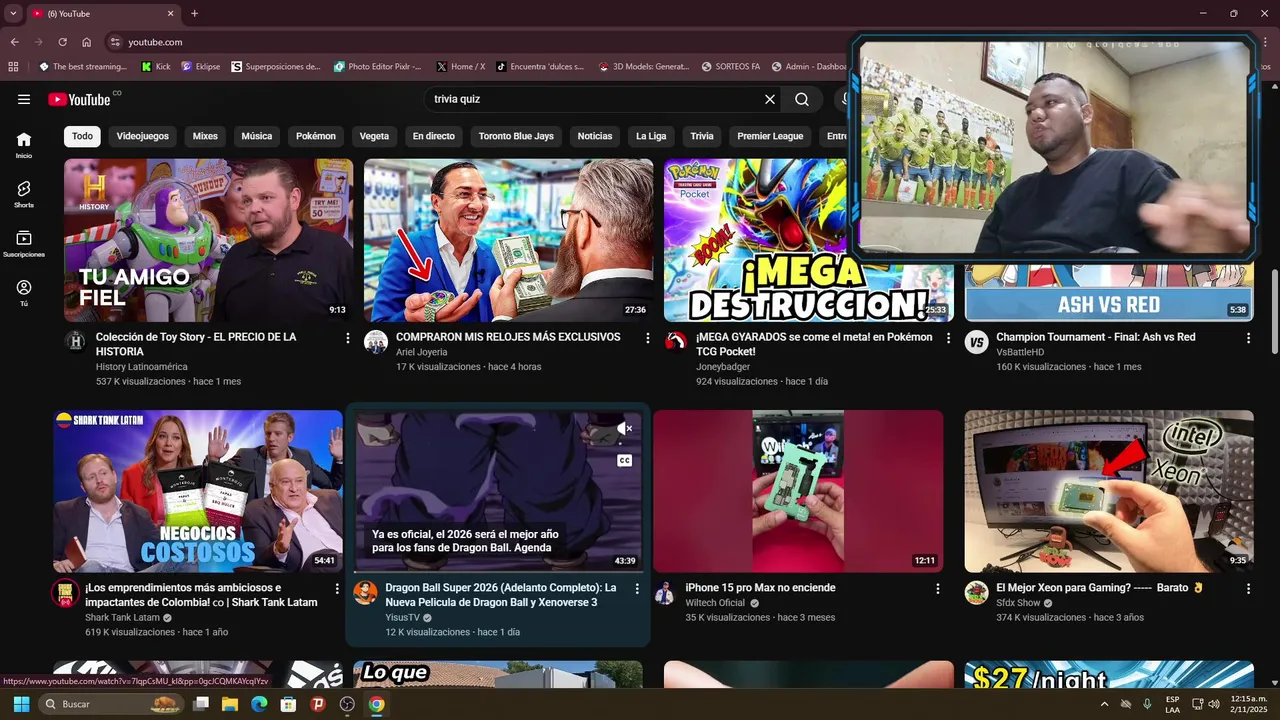Toggle the taskbar microphone indicator
This screenshot has width=1280, height=720.
point(1147,704)
